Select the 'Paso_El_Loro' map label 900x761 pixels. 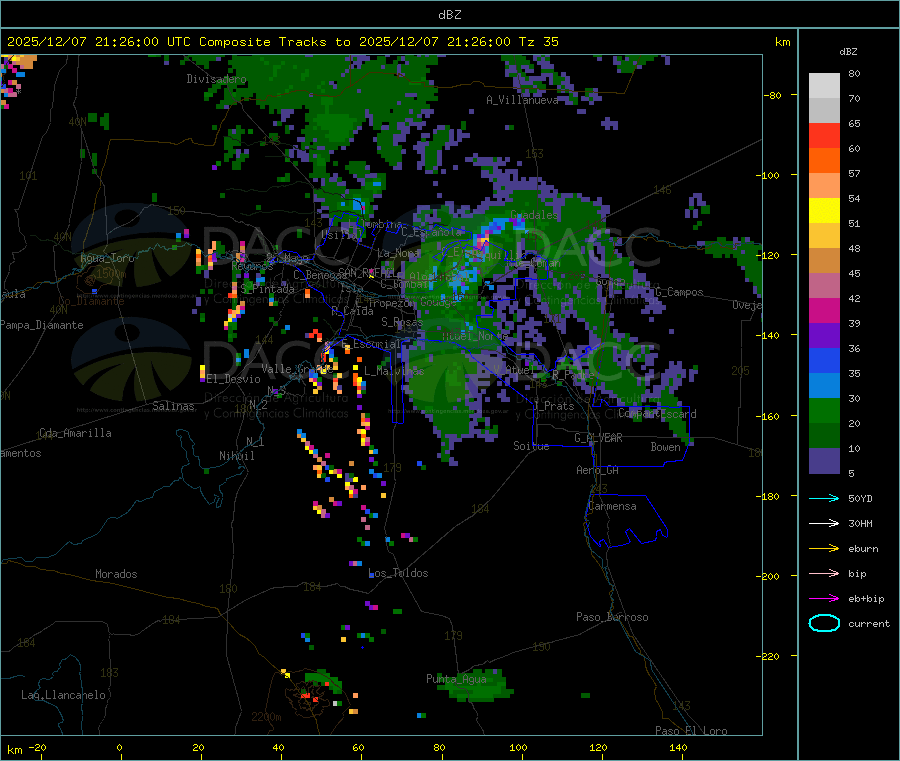click(x=691, y=731)
